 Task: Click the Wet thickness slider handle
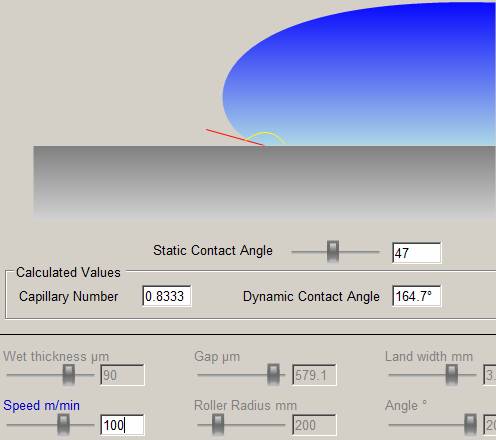click(x=69, y=375)
